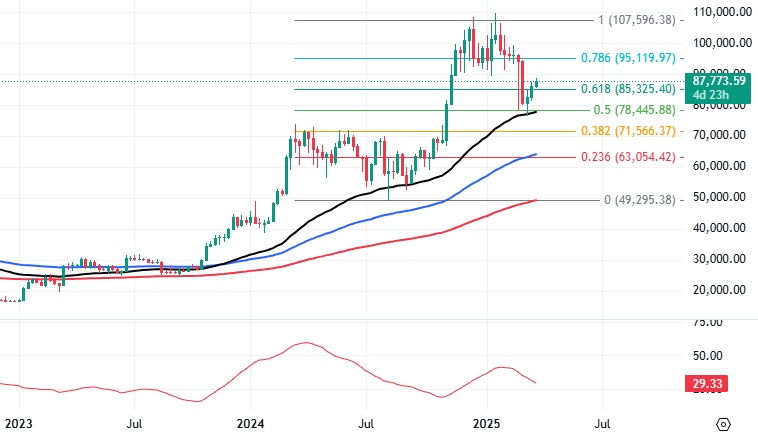This screenshot has width=758, height=434.
Task: Click the Jul label between 2023 and 2024
Action: (134, 424)
